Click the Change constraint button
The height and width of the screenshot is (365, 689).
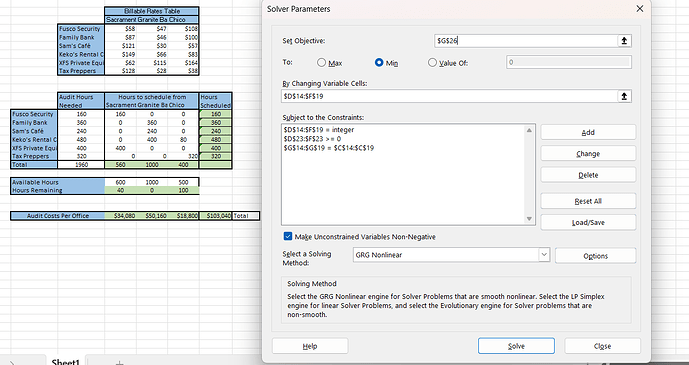coord(588,154)
